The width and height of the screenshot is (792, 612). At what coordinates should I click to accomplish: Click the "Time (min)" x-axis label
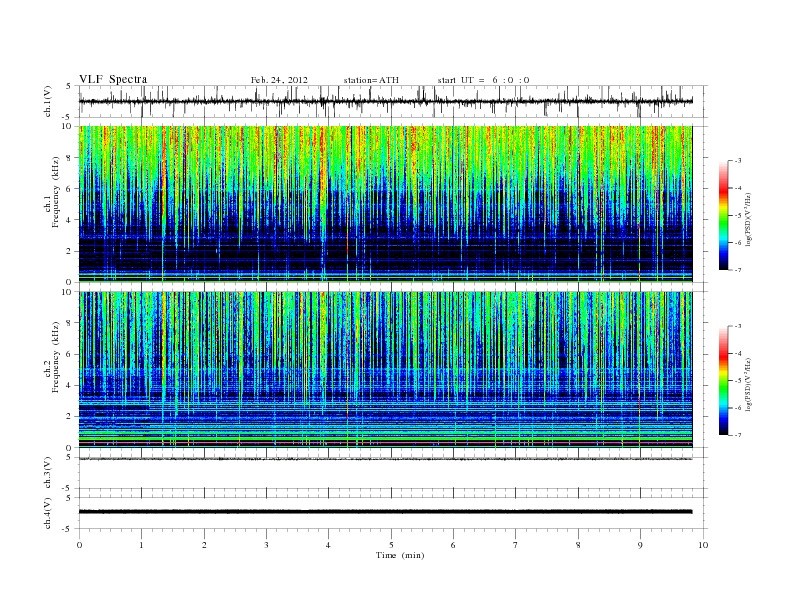[400, 555]
